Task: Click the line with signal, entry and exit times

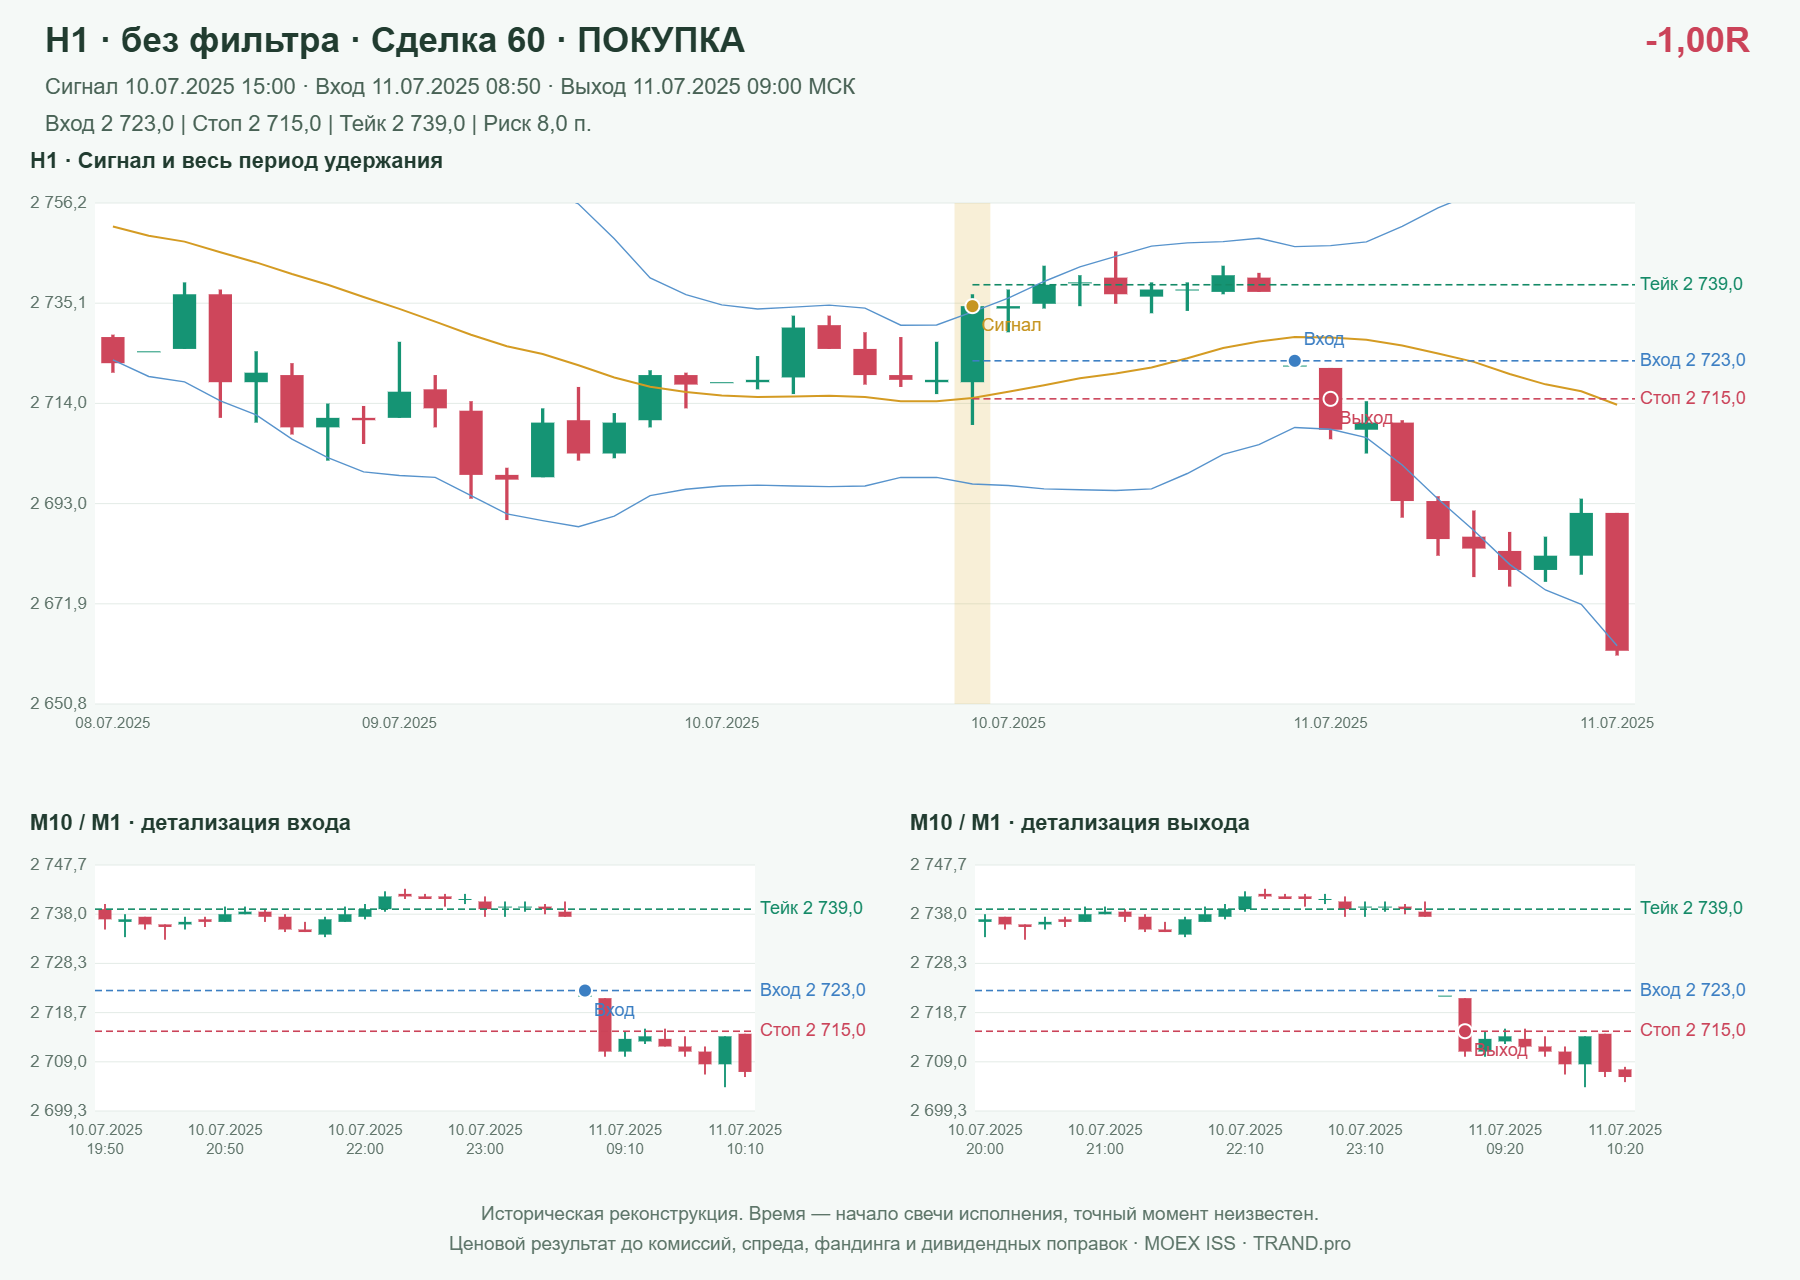Action: 450,87
